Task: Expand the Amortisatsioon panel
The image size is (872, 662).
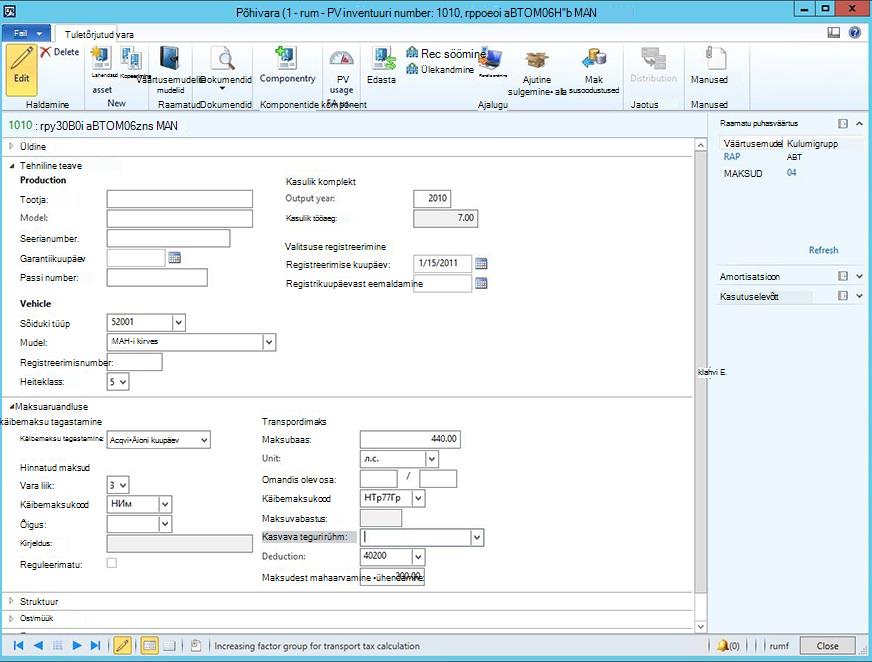Action: 860,276
